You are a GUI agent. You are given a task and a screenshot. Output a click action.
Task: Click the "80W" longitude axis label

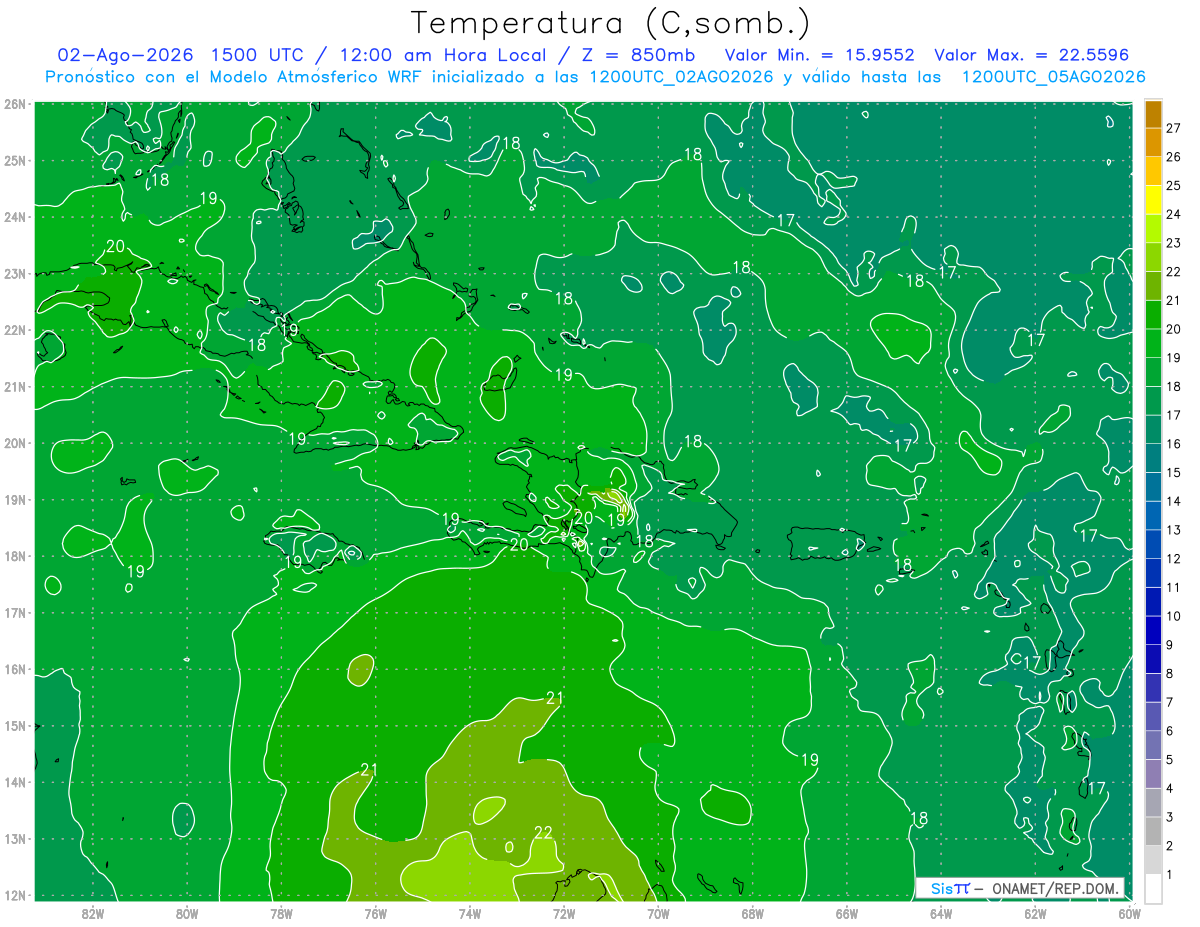187,913
